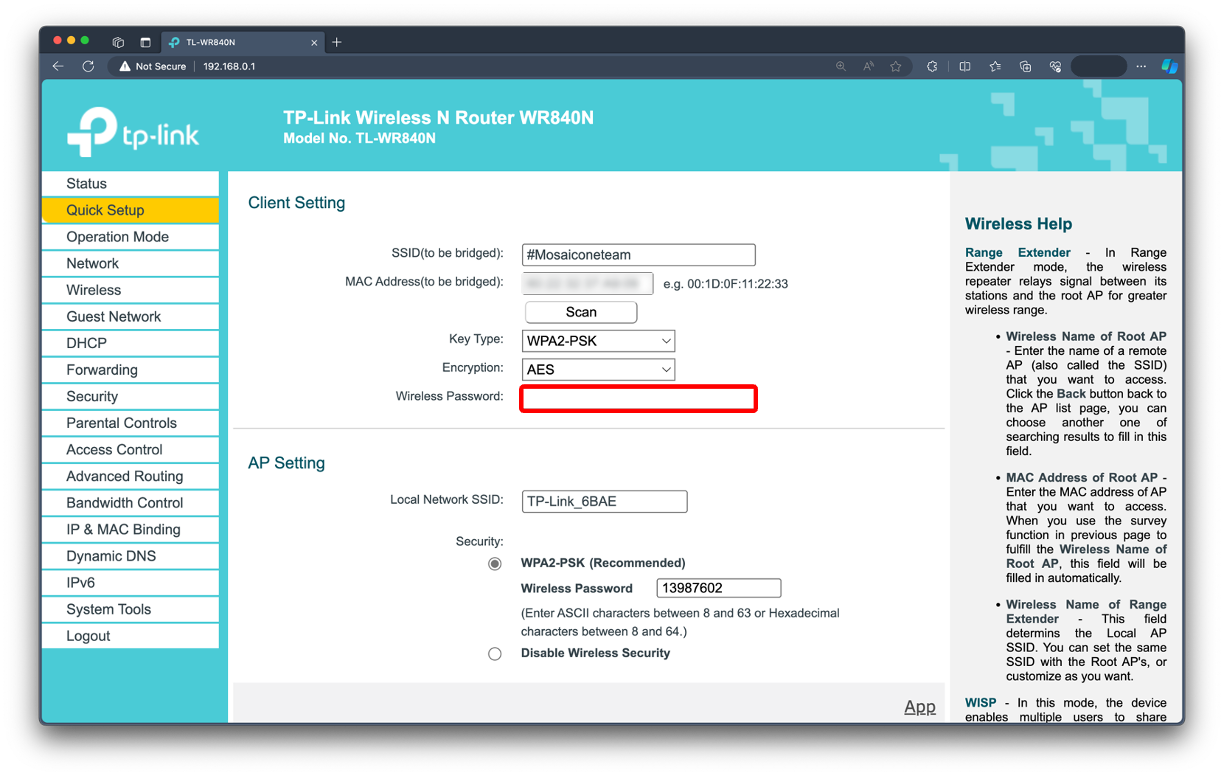Click the browser back arrow
1224x776 pixels.
click(x=58, y=66)
